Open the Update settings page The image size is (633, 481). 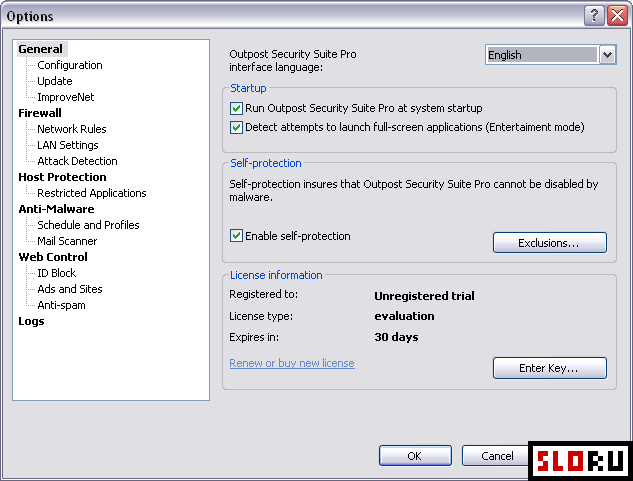pyautogui.click(x=55, y=81)
